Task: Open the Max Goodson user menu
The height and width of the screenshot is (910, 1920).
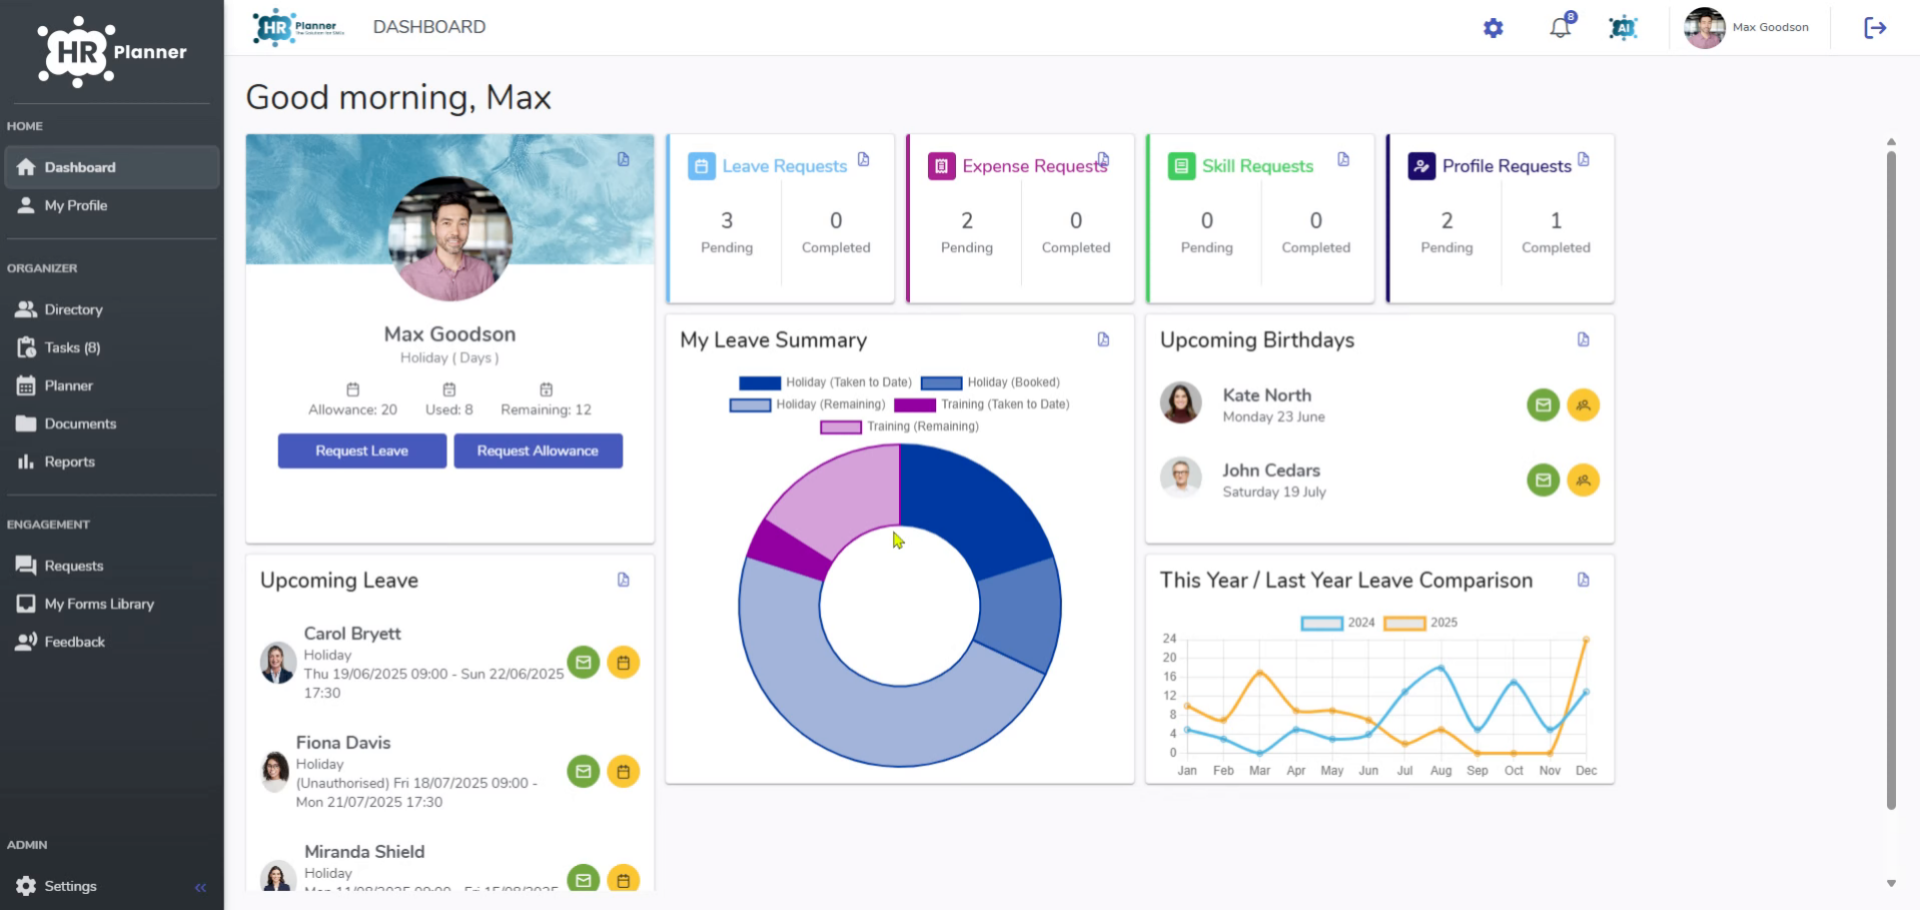Action: 1747,28
